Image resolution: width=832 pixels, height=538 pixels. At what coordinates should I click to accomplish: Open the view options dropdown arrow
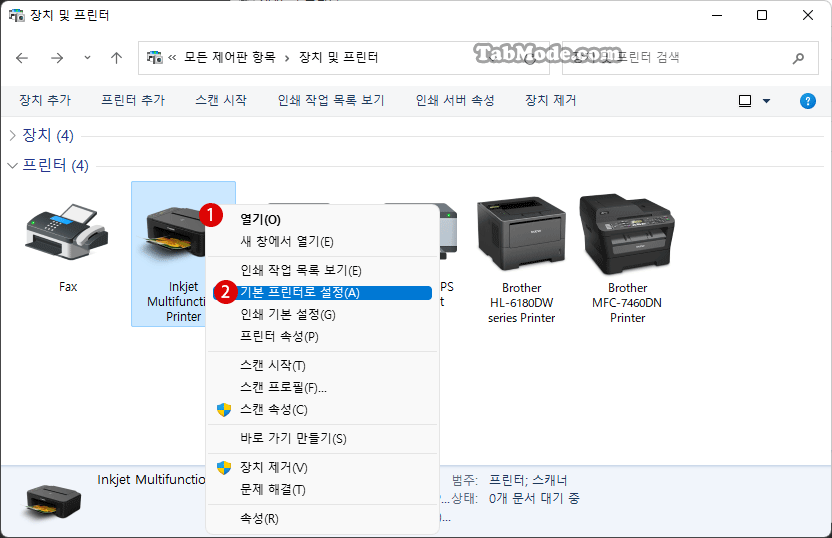coord(766,101)
